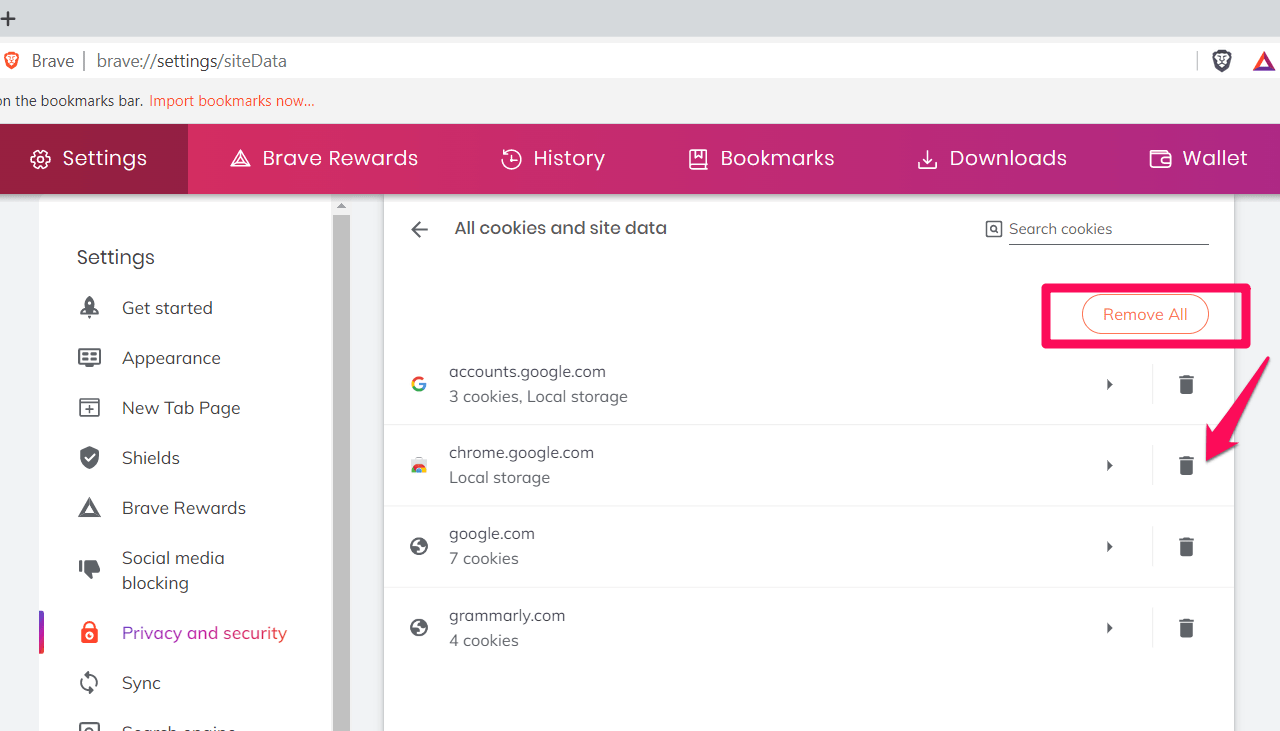Click the sidebar scrollbar up arrow

[x=341, y=206]
